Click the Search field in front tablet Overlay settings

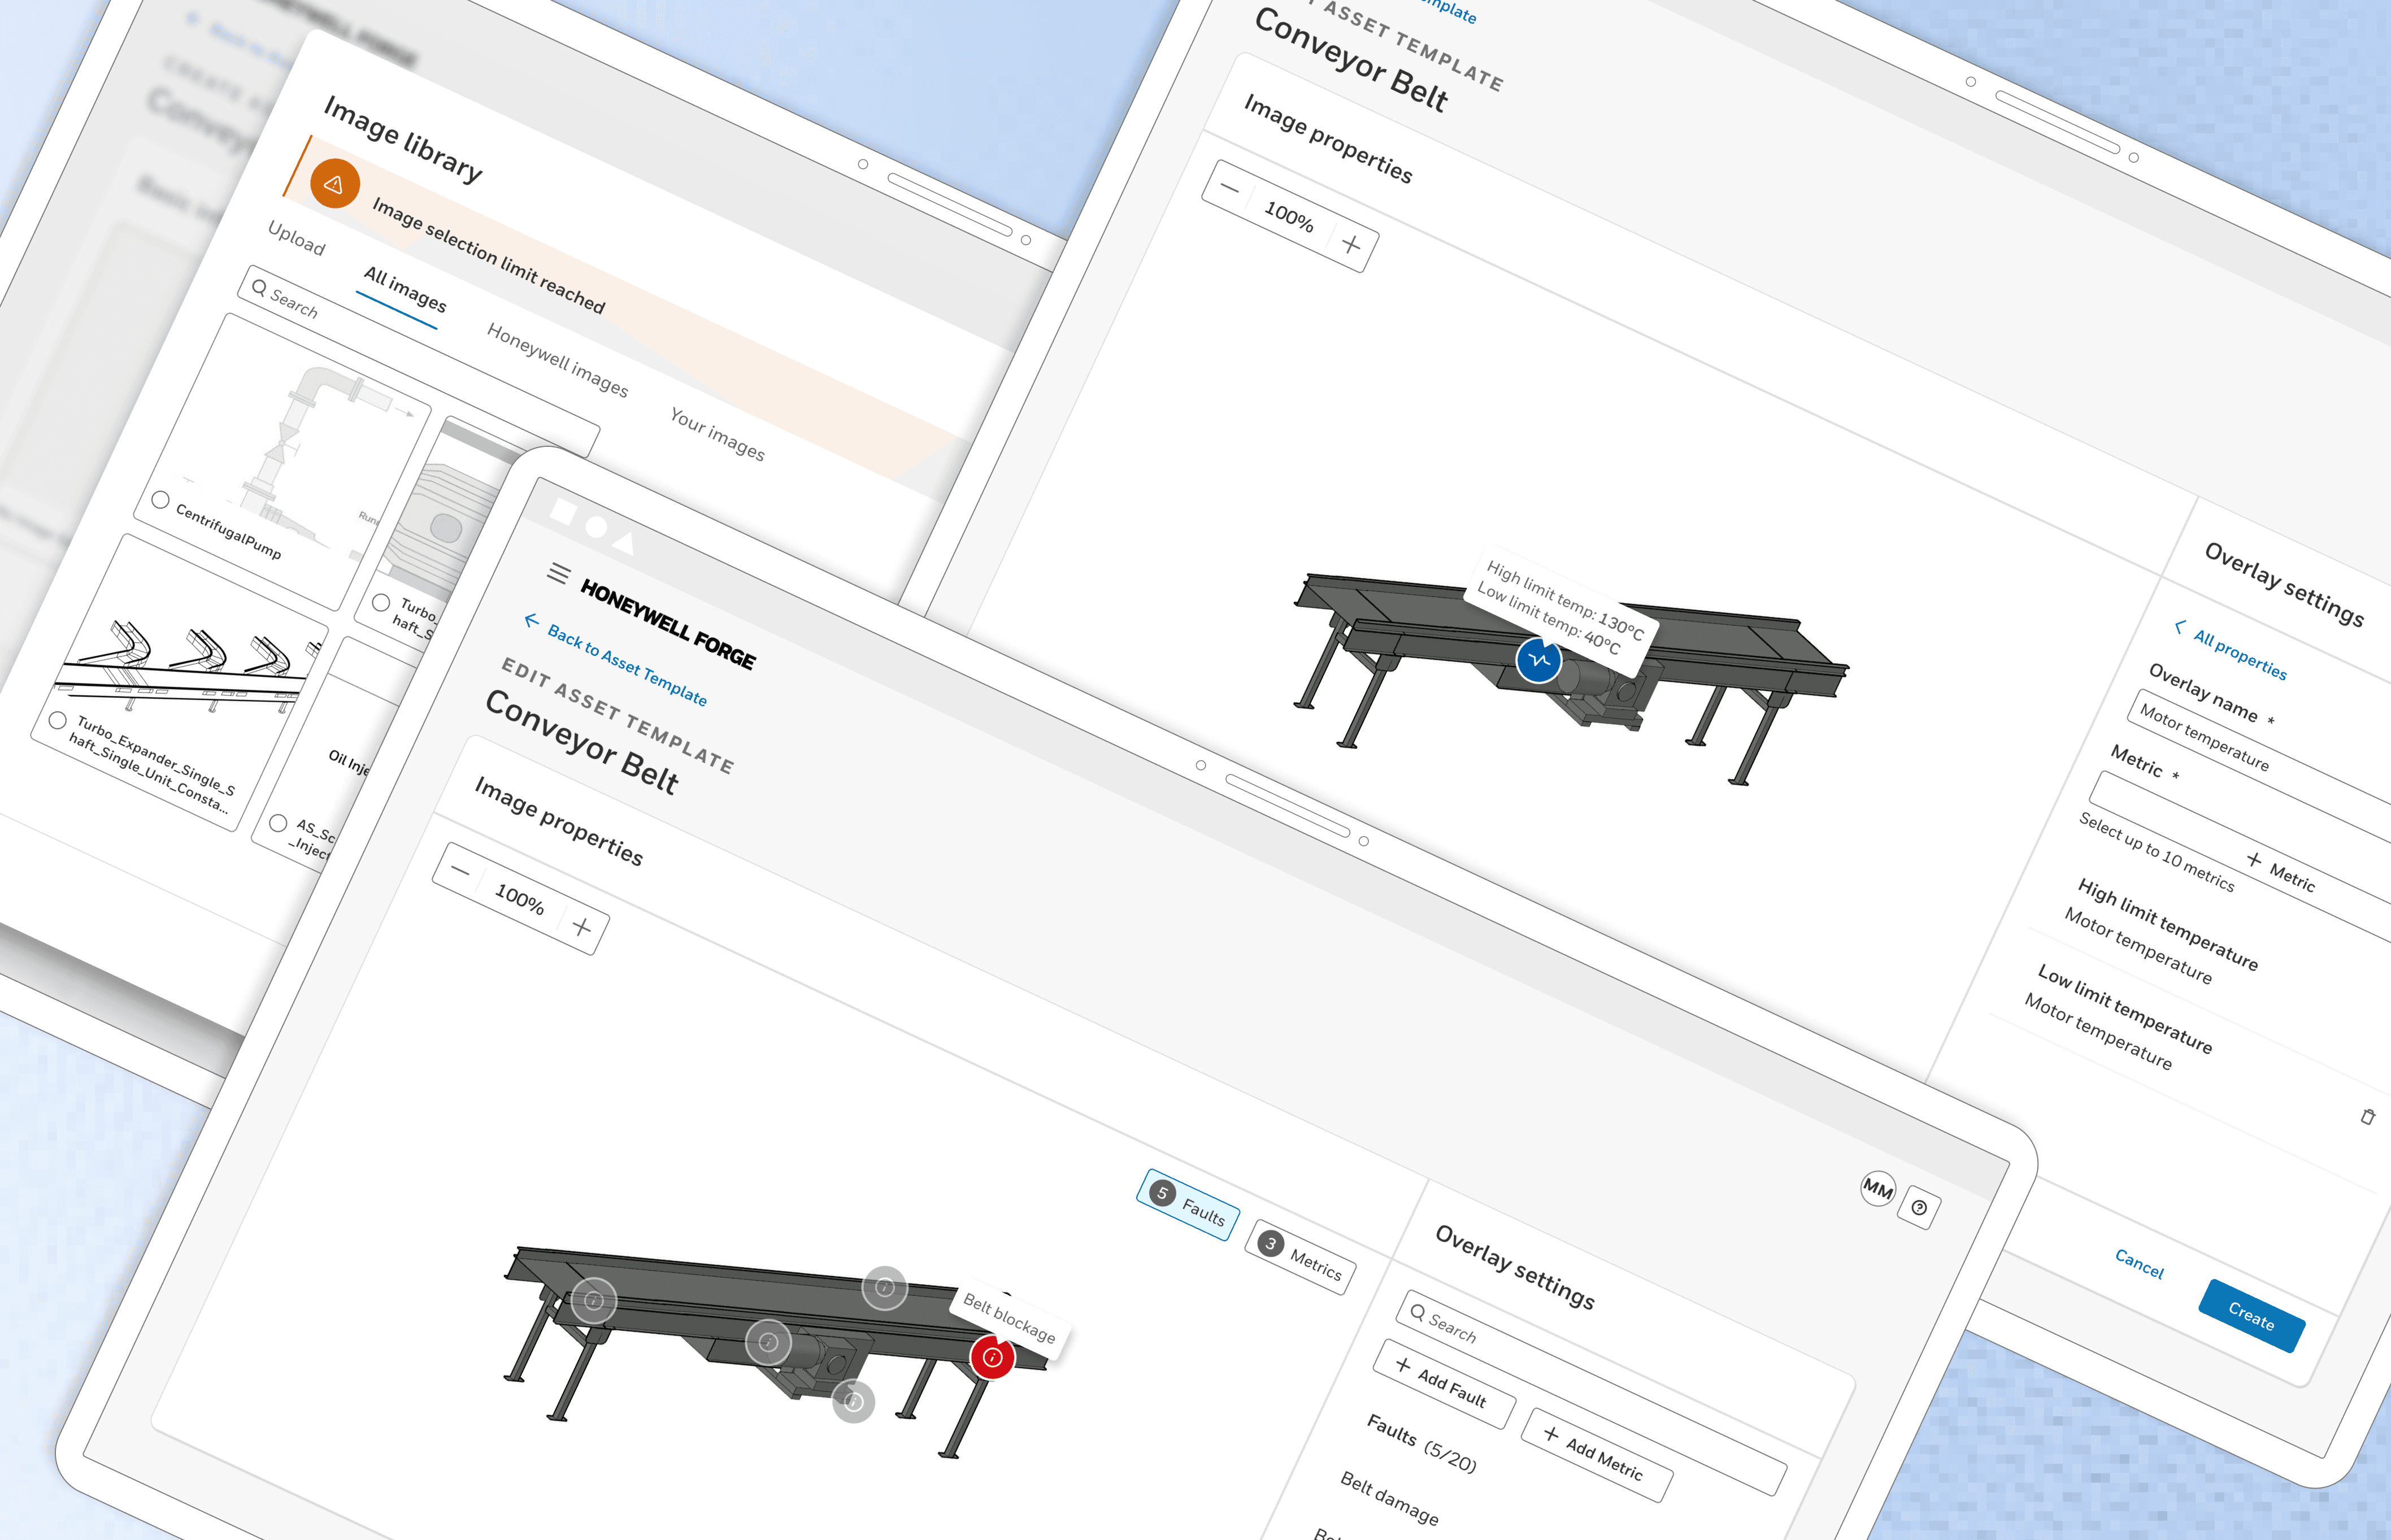[1592, 1394]
